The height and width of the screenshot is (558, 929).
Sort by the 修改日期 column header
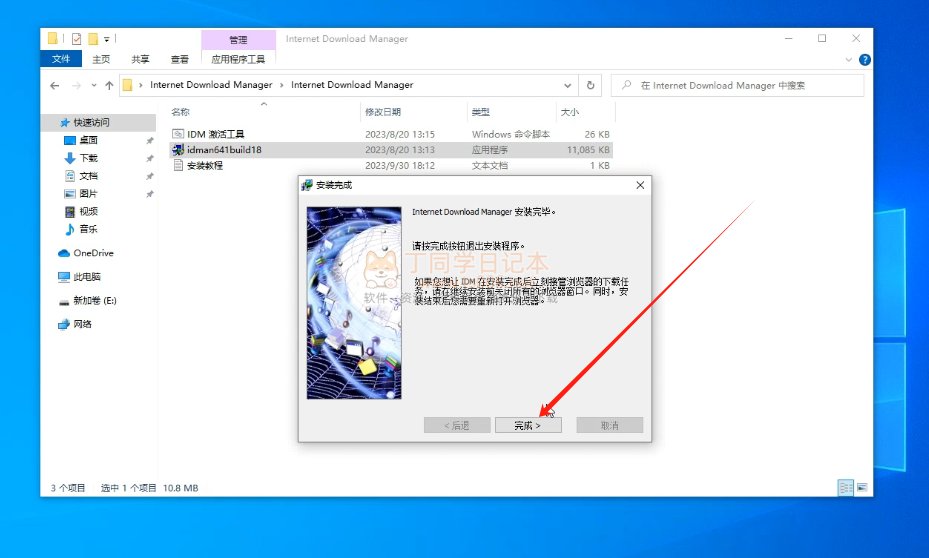pyautogui.click(x=383, y=112)
